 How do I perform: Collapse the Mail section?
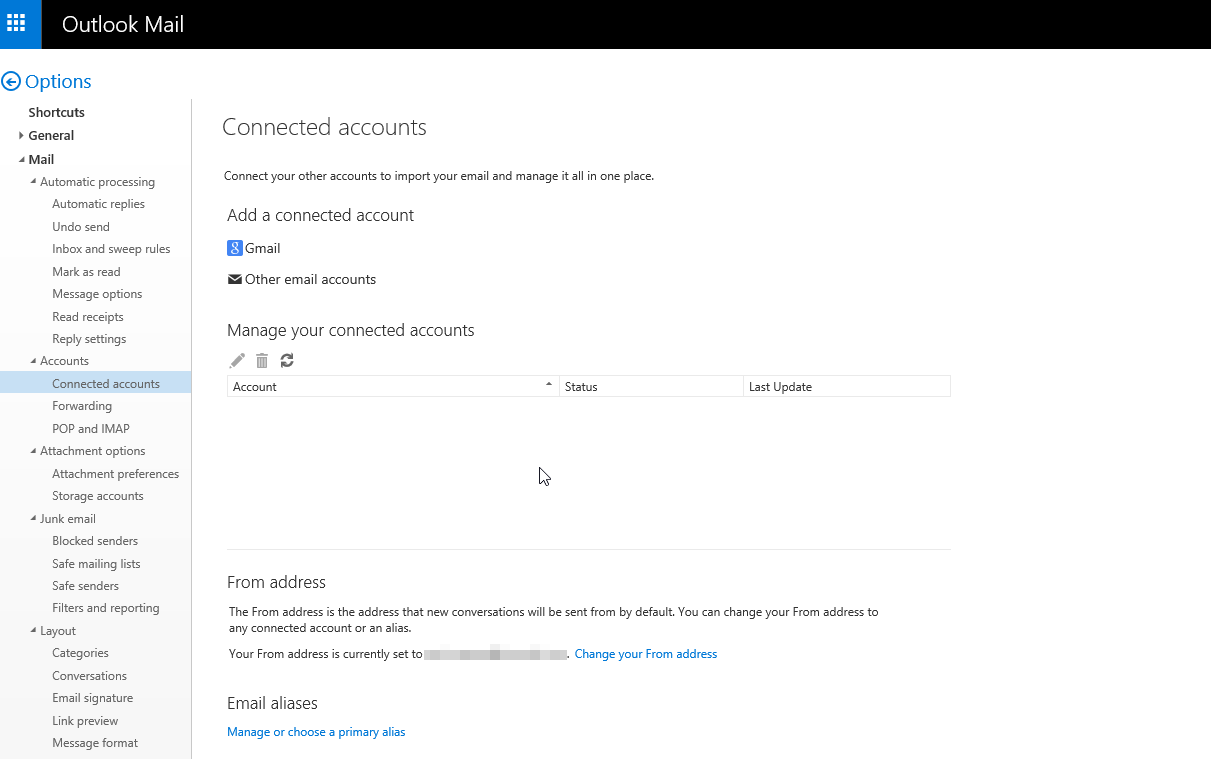(x=21, y=159)
